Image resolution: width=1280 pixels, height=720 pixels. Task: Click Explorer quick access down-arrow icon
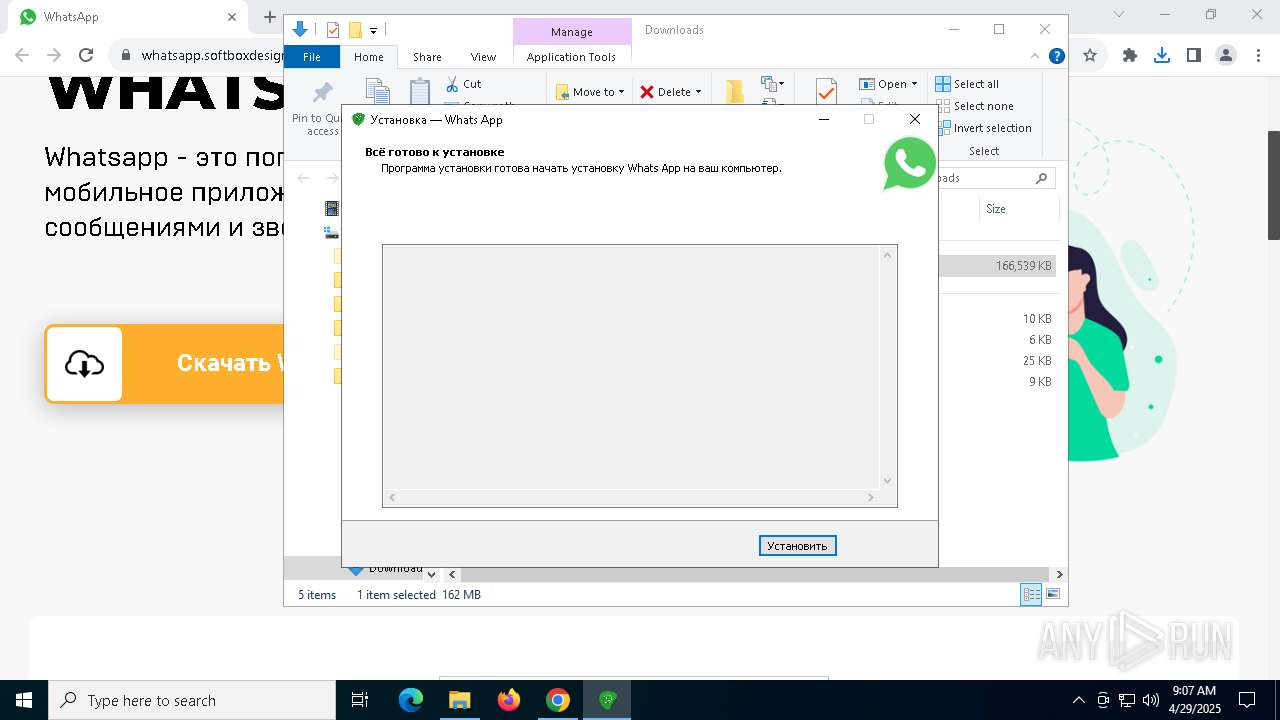point(300,30)
